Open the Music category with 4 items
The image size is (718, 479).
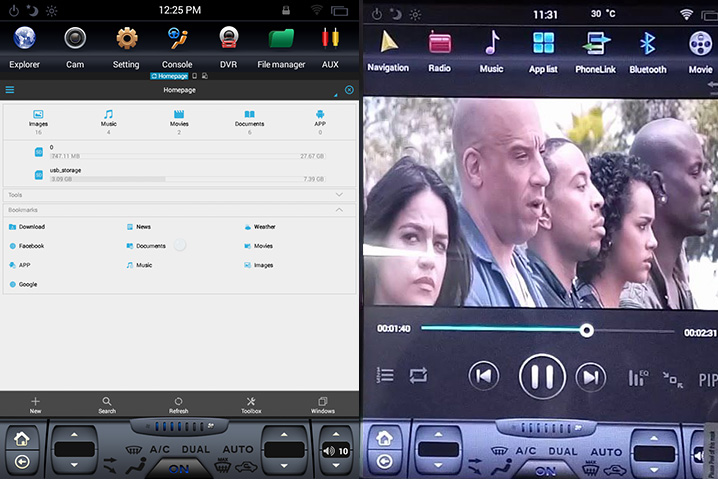(109, 122)
